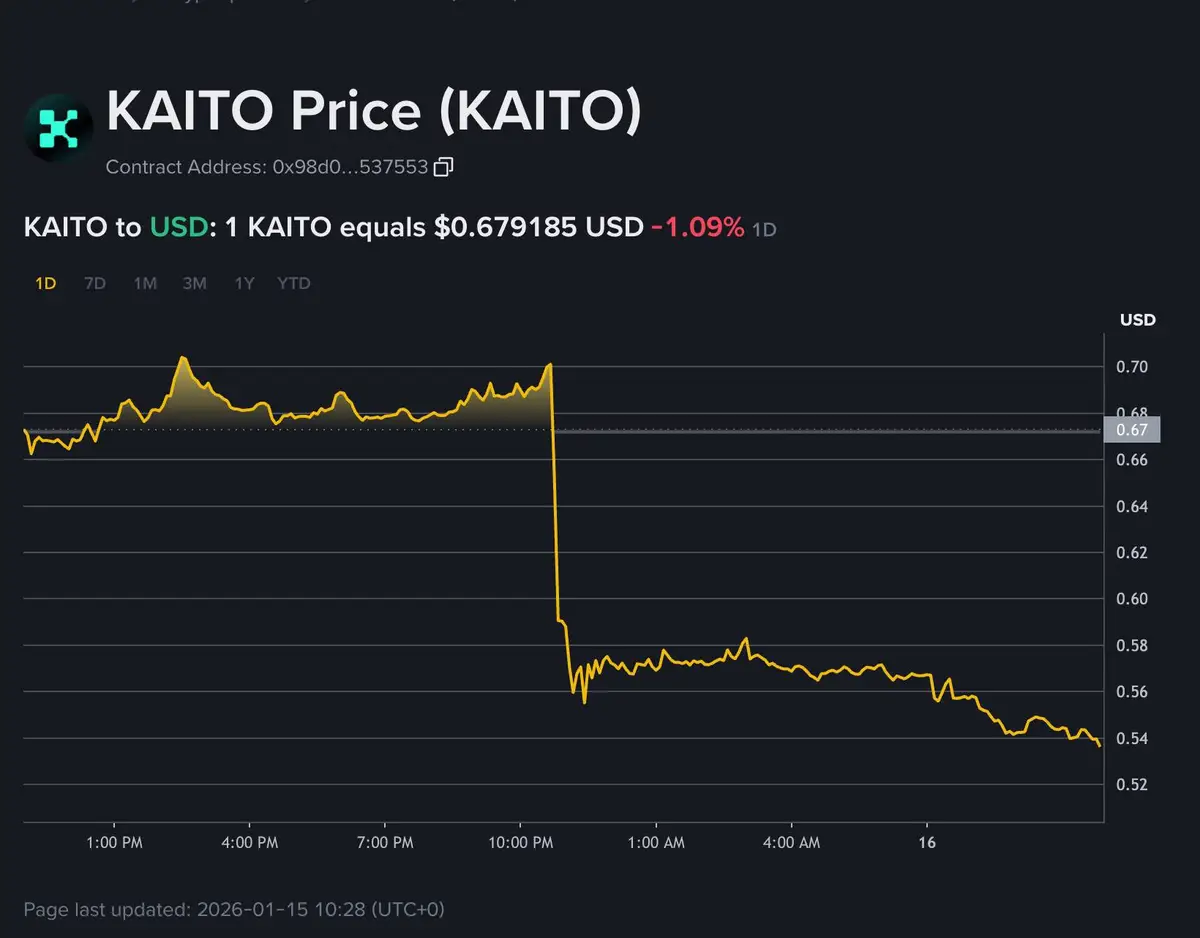Click the USD label above price axis
The image size is (1200, 938).
(x=1138, y=320)
